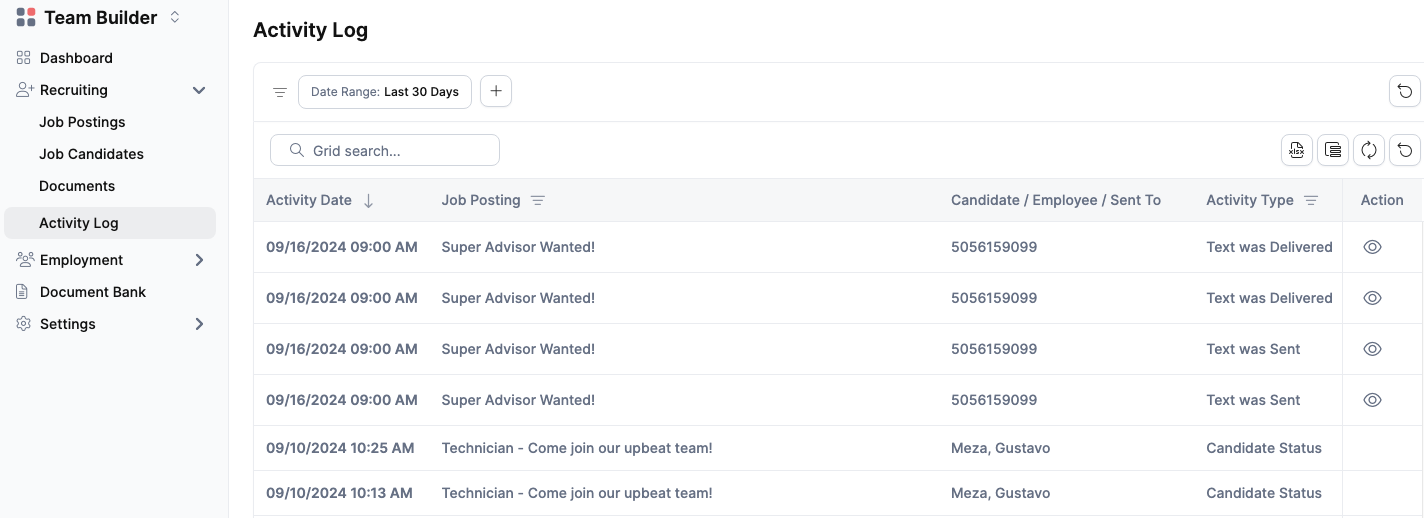
Task: Open the column chooser icon
Action: [x=1333, y=150]
